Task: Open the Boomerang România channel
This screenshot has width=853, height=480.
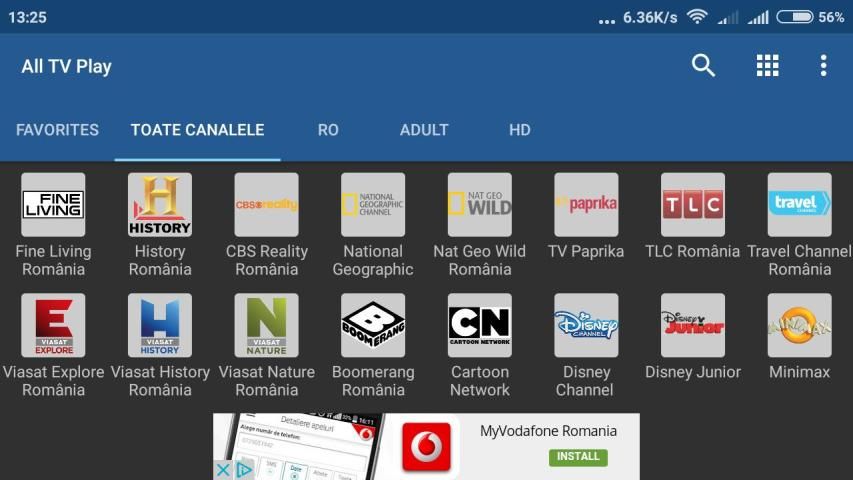Action: coord(373,325)
